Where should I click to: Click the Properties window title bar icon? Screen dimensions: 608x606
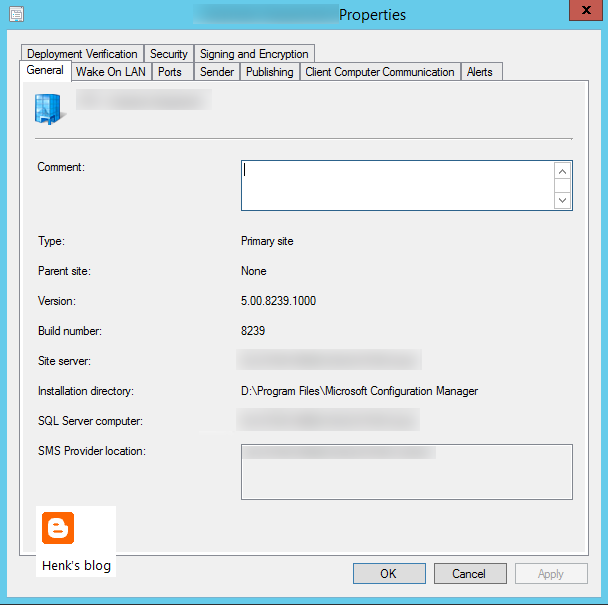(17, 15)
